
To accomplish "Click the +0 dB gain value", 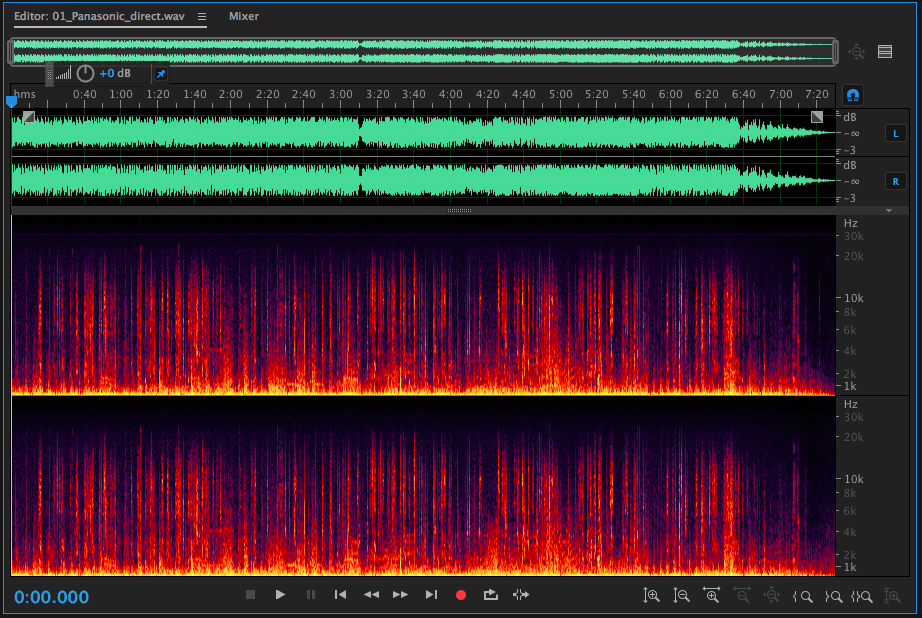I will coord(115,74).
